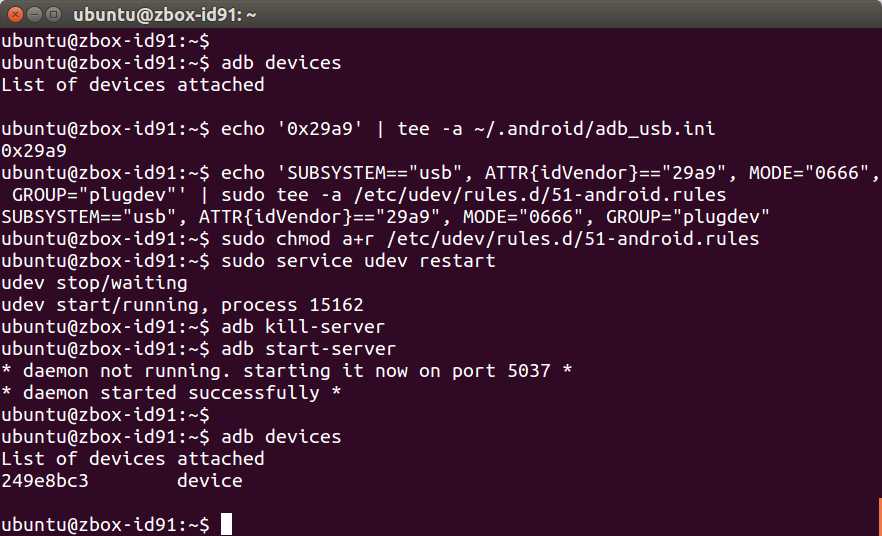This screenshot has width=882, height=536.
Task: Click the 'adb kill-server' command
Action: click(303, 327)
